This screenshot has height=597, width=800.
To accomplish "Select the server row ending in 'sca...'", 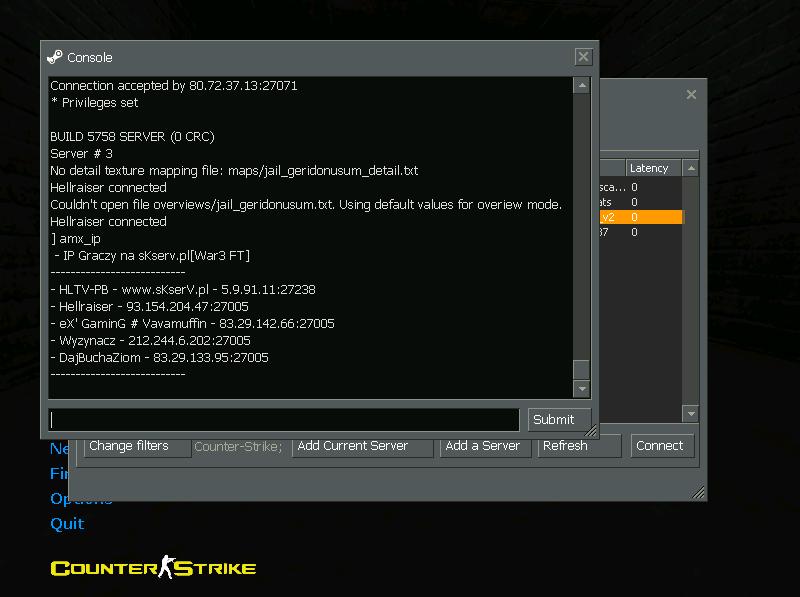I will [641, 187].
